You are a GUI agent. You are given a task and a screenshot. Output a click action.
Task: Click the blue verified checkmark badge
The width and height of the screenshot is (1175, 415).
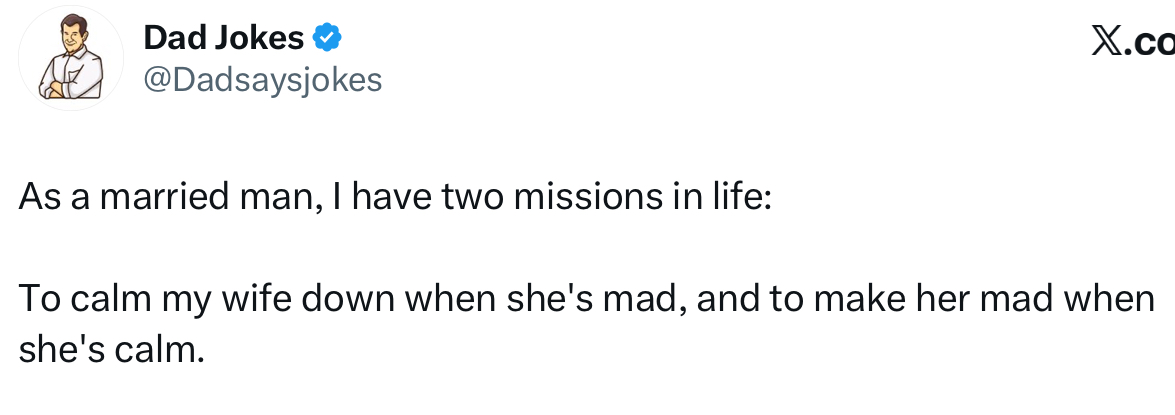click(x=327, y=37)
